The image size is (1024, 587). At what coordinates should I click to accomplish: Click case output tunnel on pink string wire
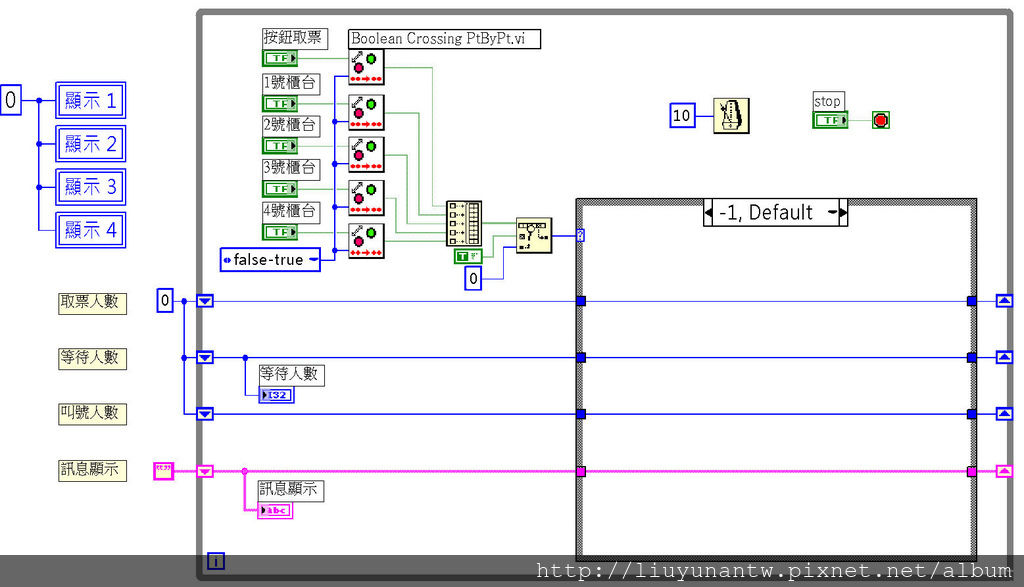point(972,471)
